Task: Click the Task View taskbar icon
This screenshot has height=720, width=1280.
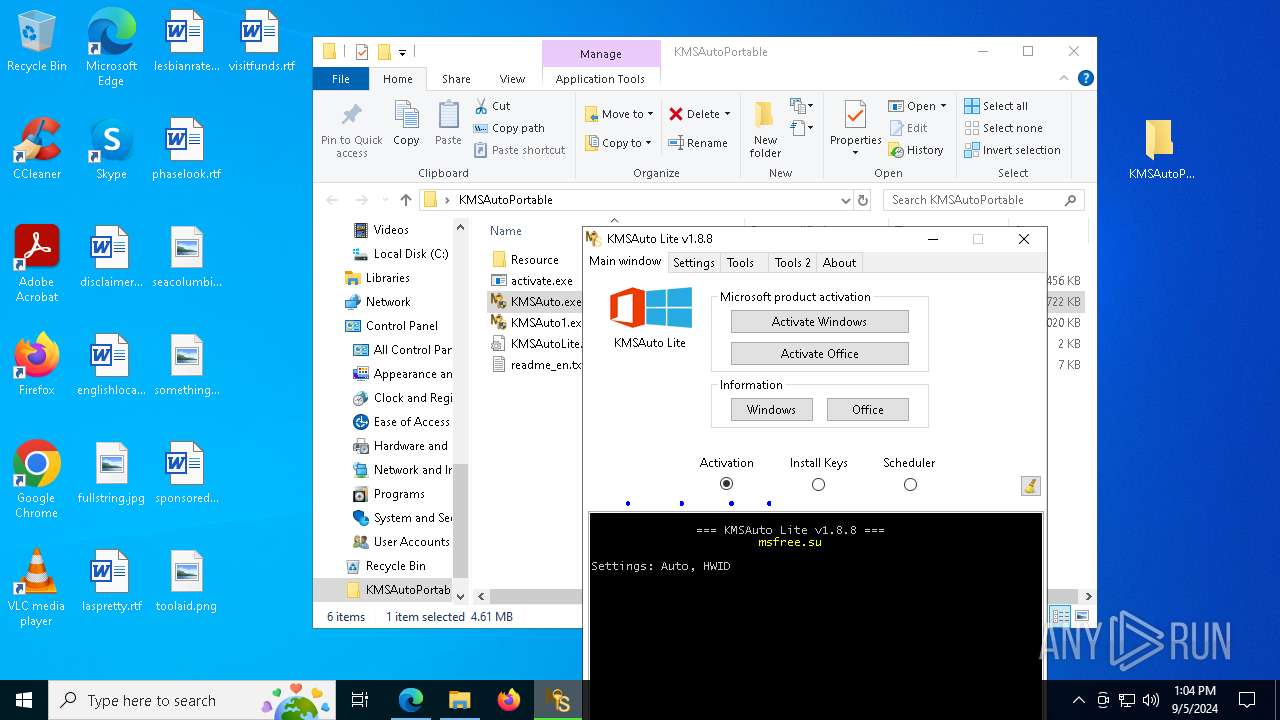Action: (x=360, y=700)
